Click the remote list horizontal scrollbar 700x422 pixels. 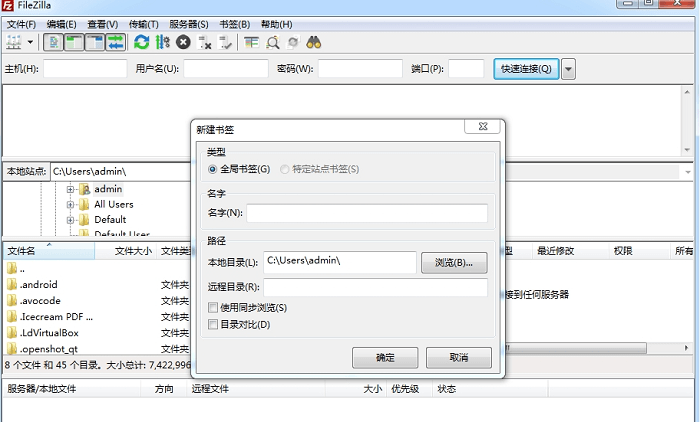pyautogui.click(x=576, y=348)
